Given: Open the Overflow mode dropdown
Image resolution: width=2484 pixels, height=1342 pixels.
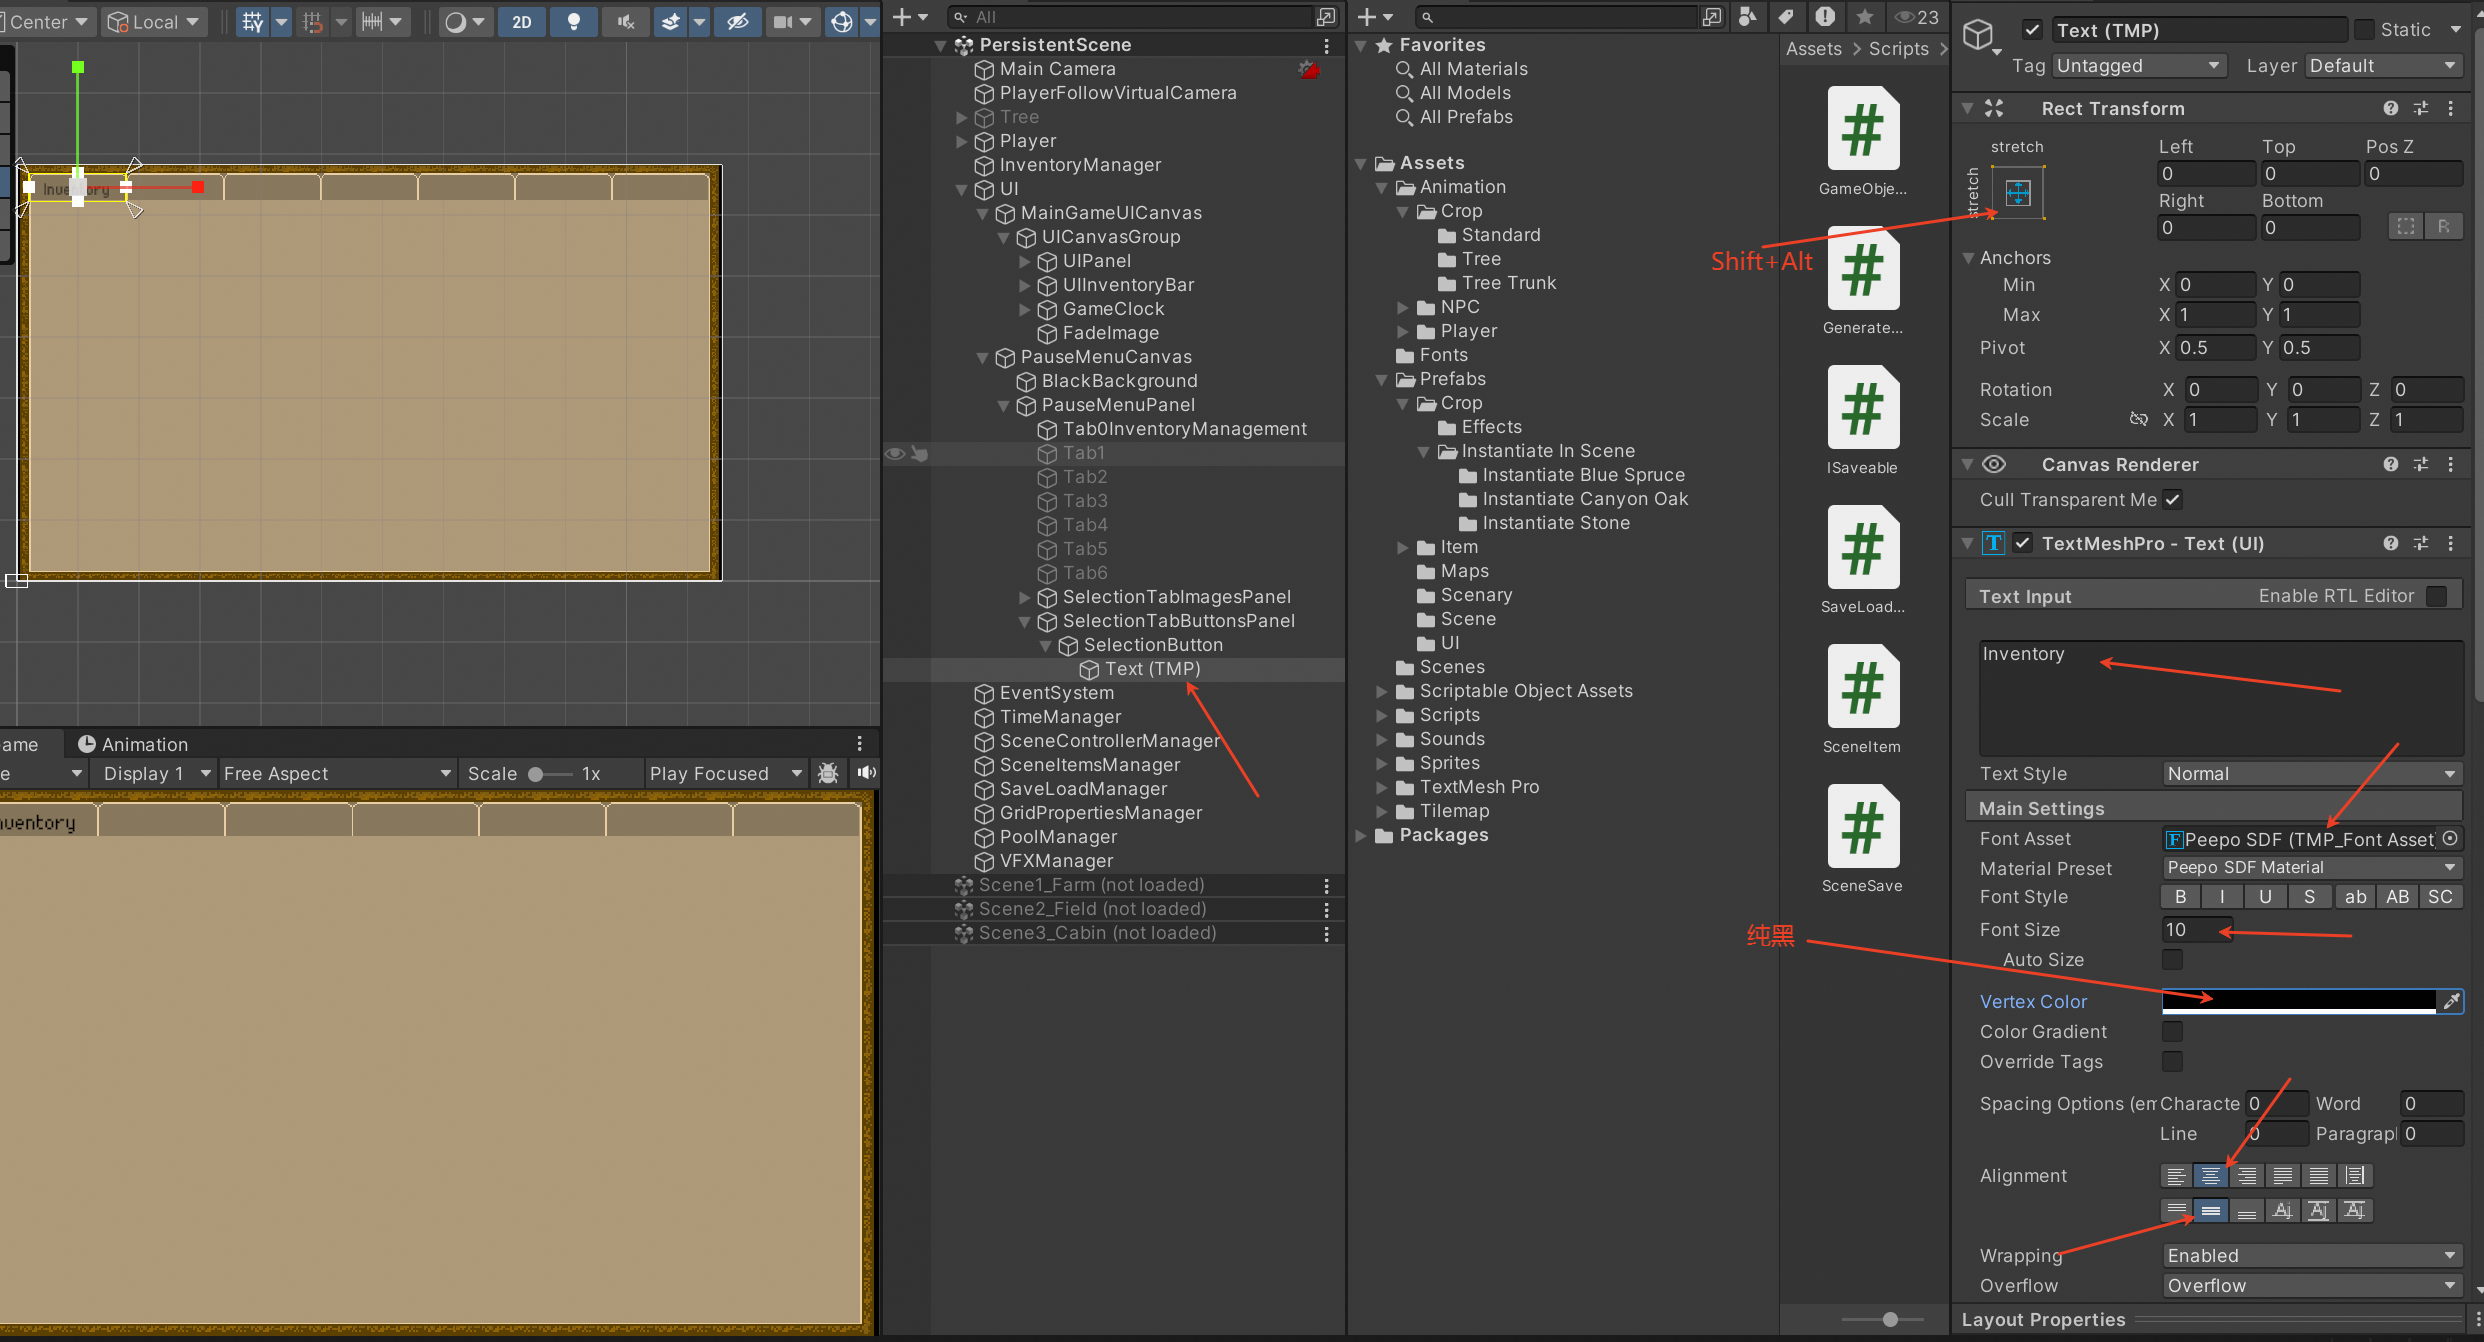Looking at the screenshot, I should [2310, 1286].
